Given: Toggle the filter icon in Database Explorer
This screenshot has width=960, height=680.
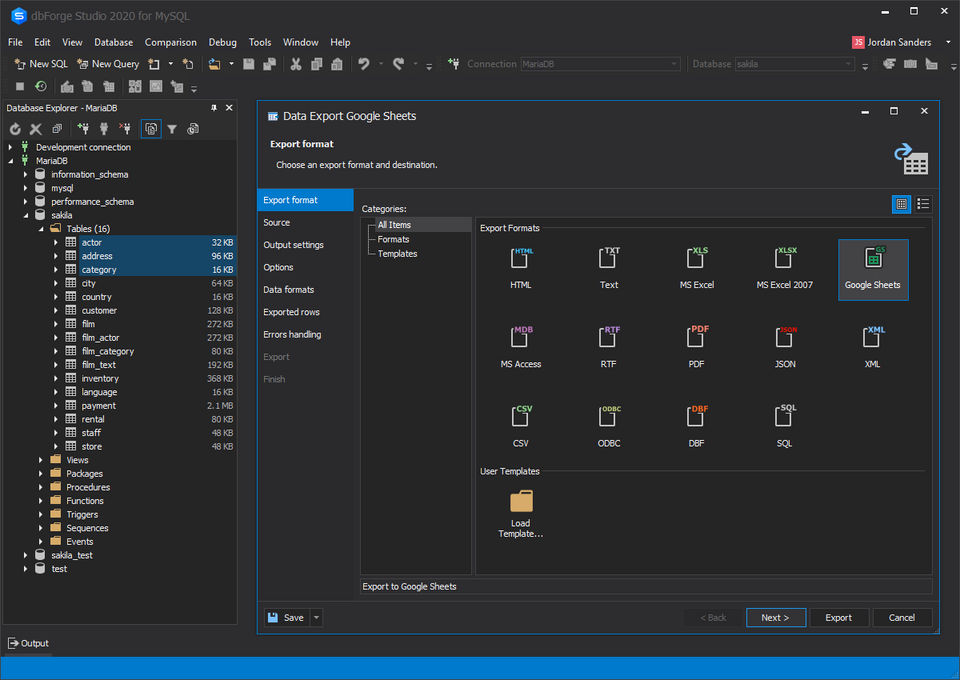Looking at the screenshot, I should point(172,129).
